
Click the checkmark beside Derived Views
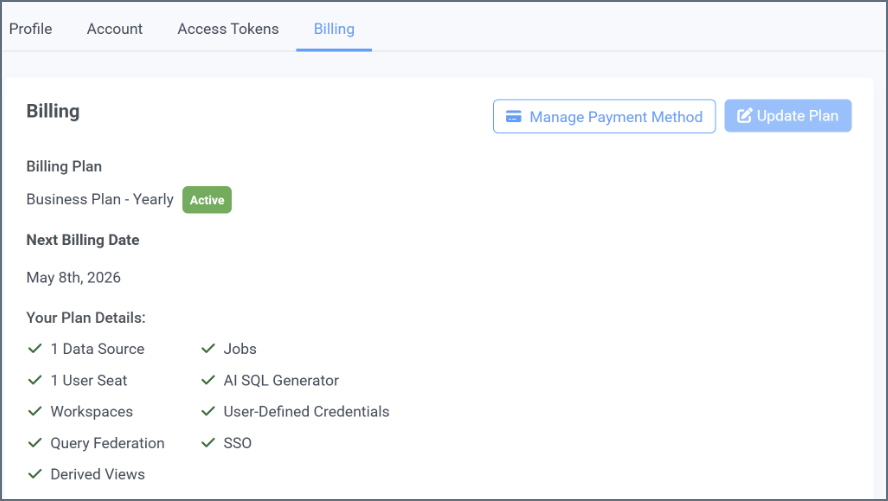click(x=35, y=474)
